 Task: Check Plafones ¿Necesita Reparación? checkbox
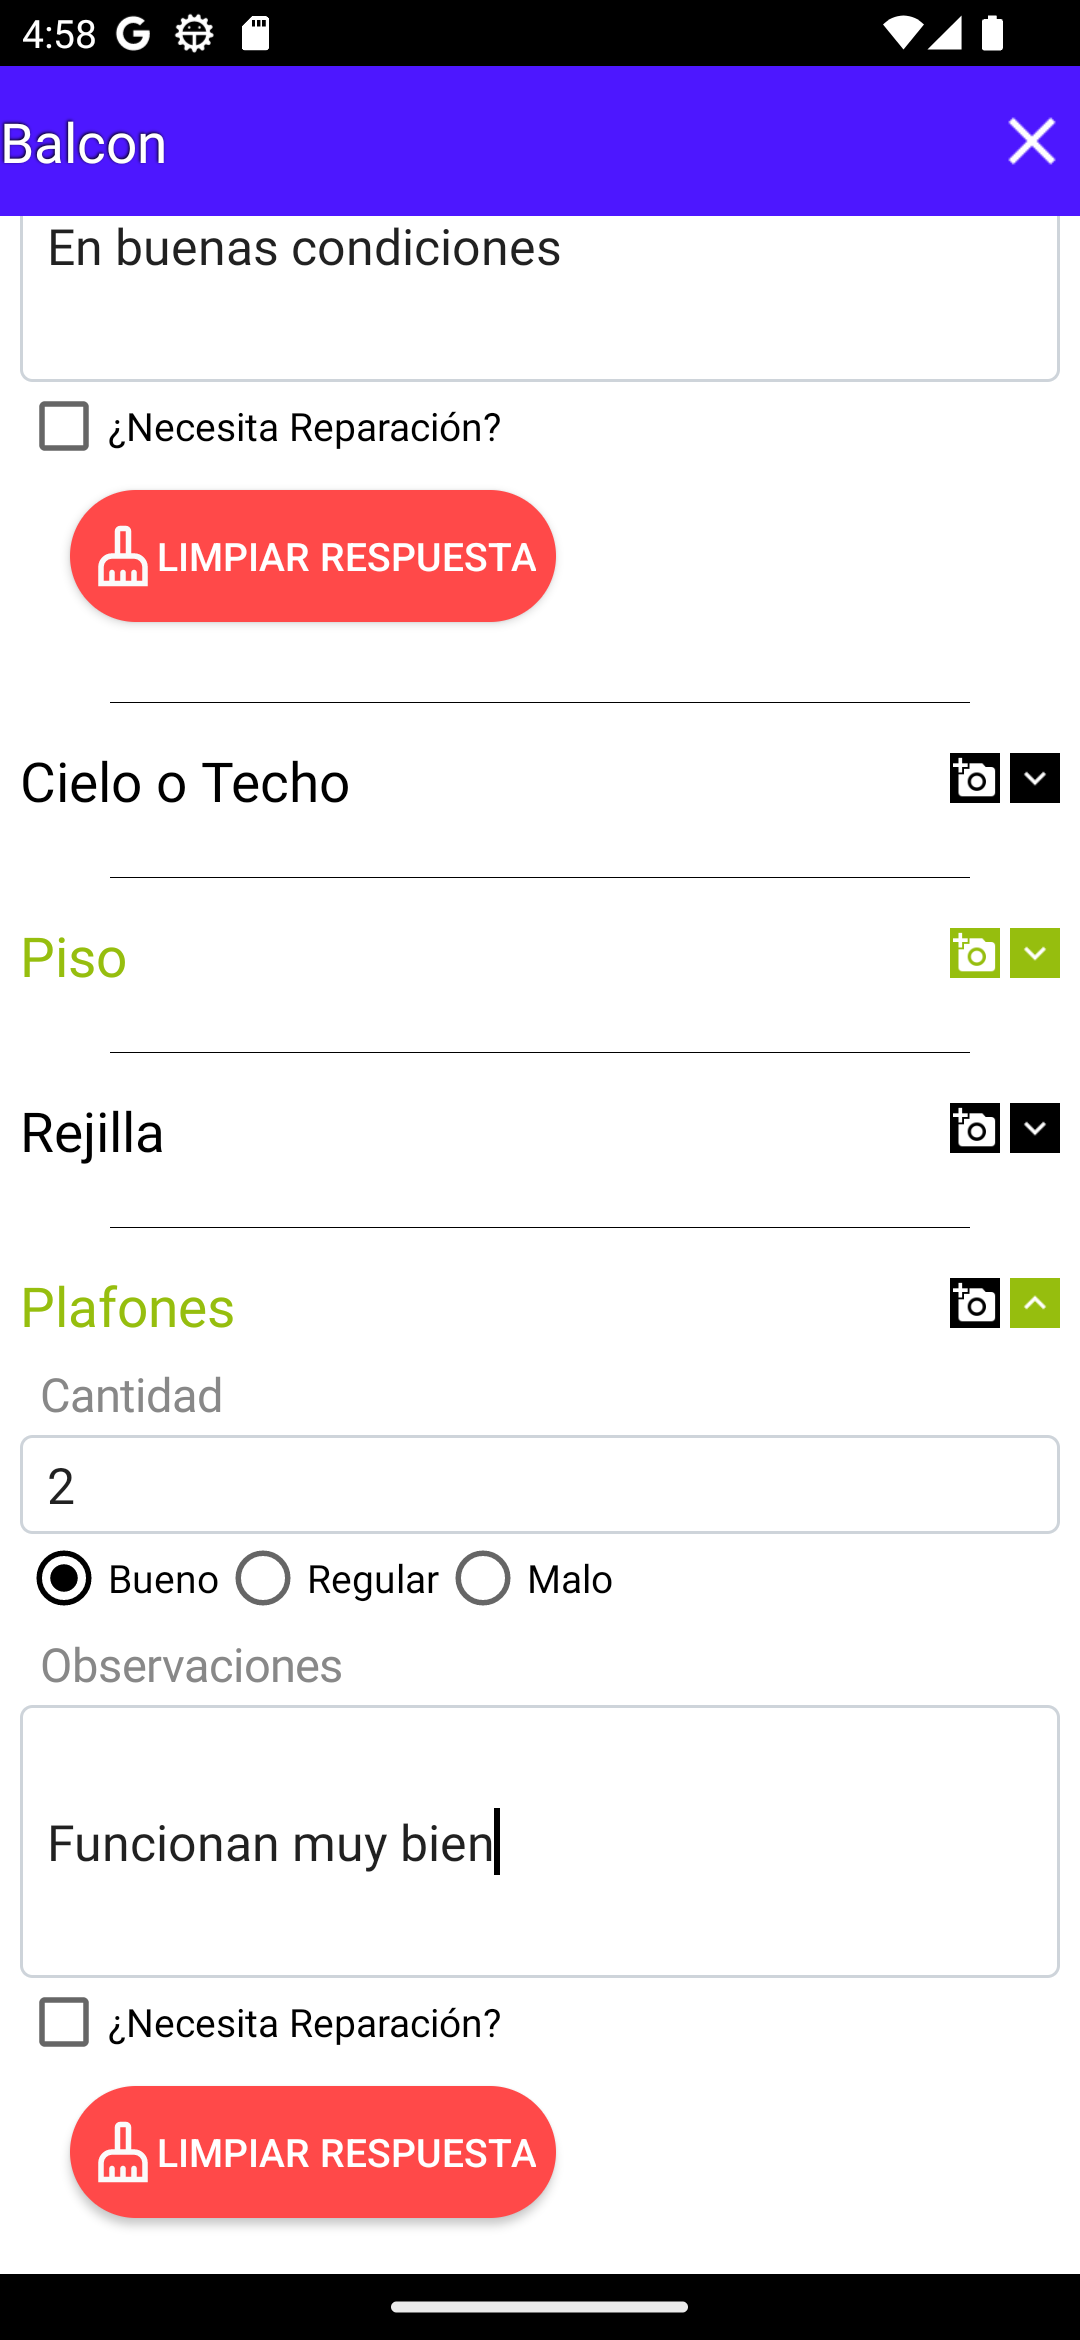pyautogui.click(x=64, y=2022)
